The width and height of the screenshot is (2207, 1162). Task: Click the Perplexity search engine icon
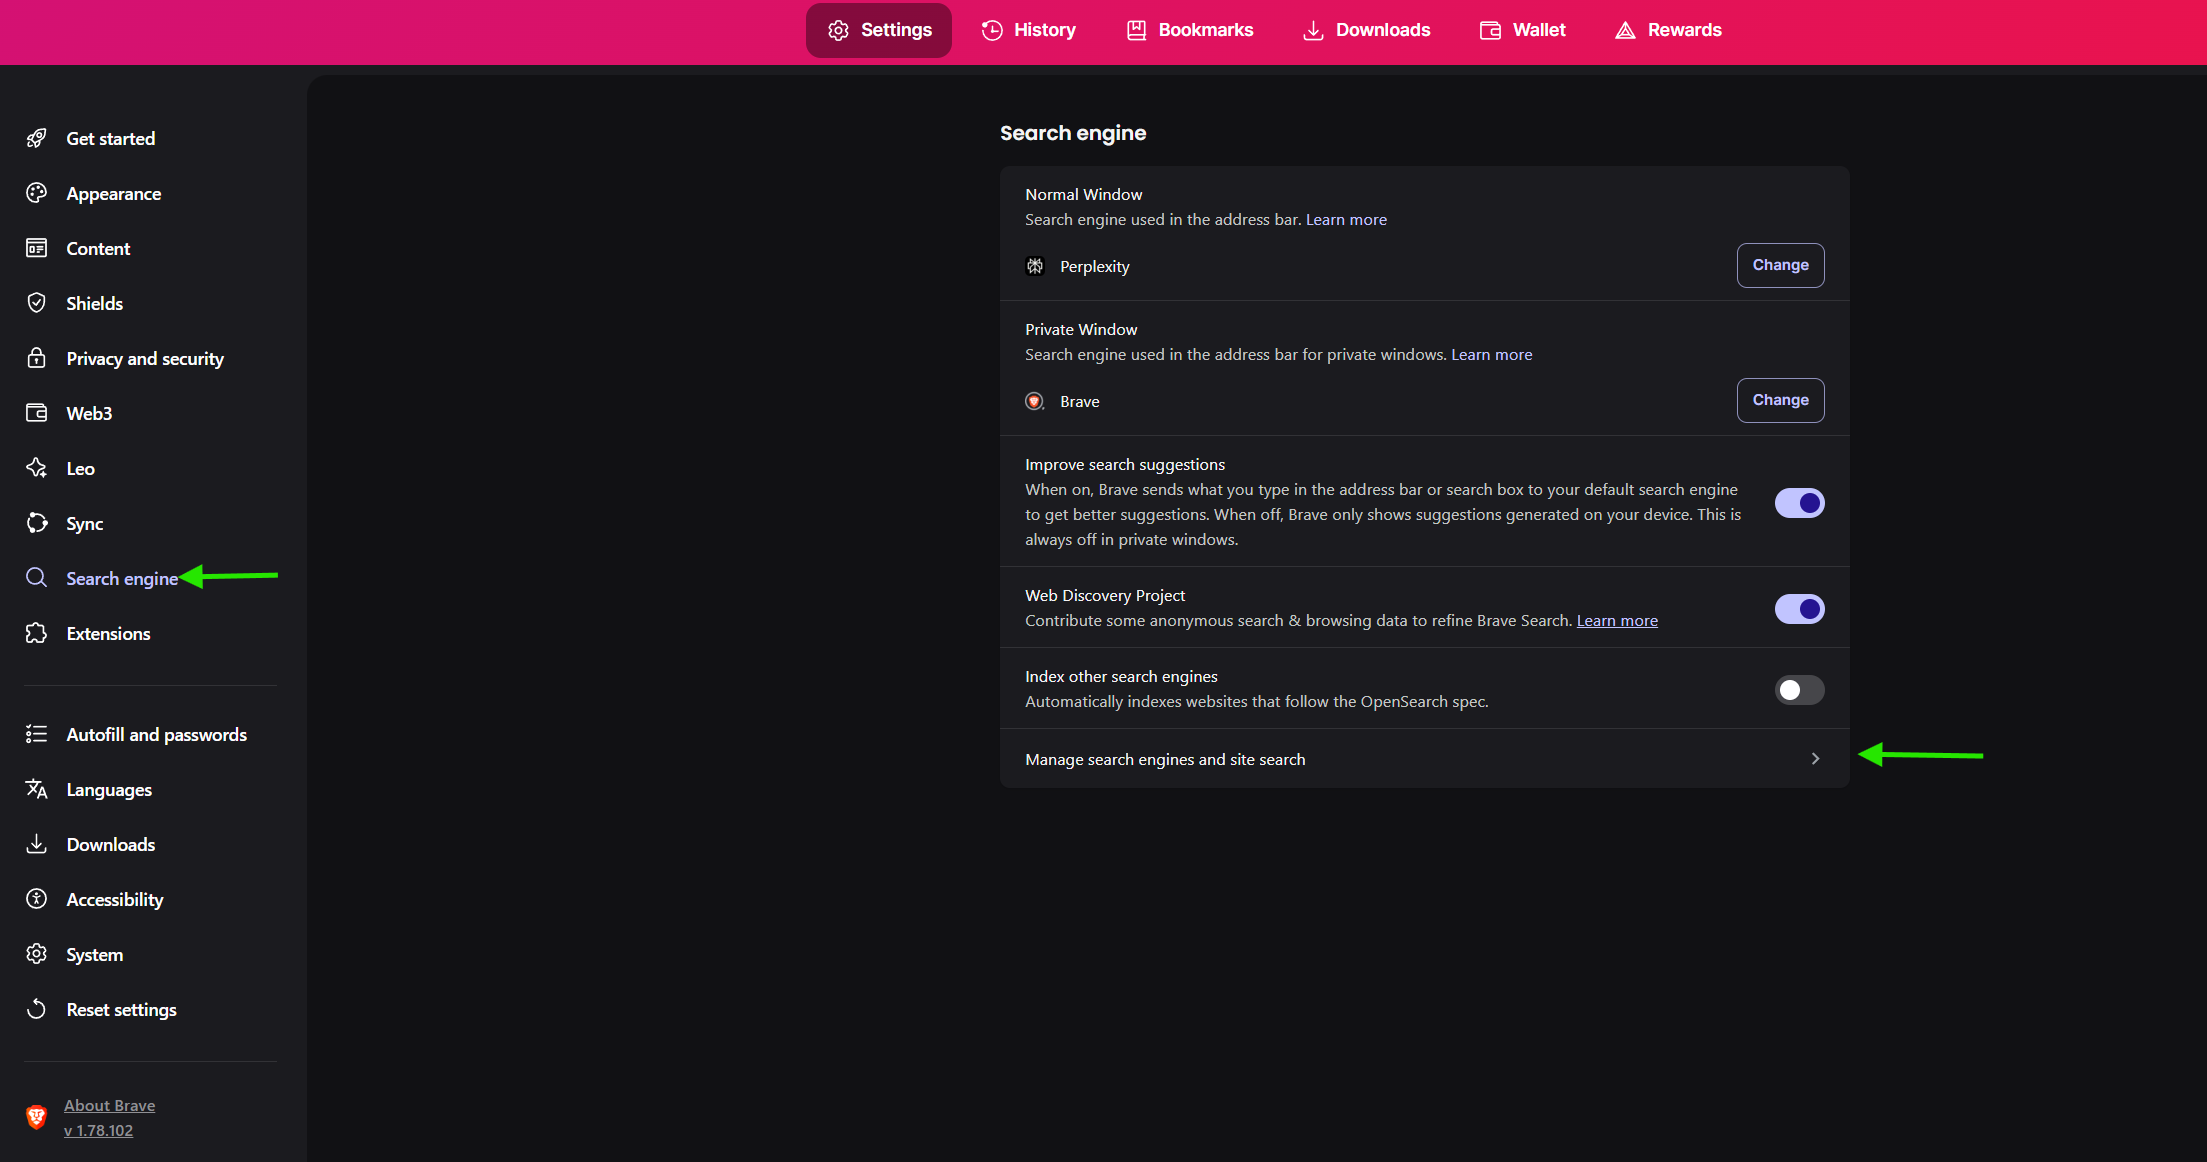tap(1035, 266)
